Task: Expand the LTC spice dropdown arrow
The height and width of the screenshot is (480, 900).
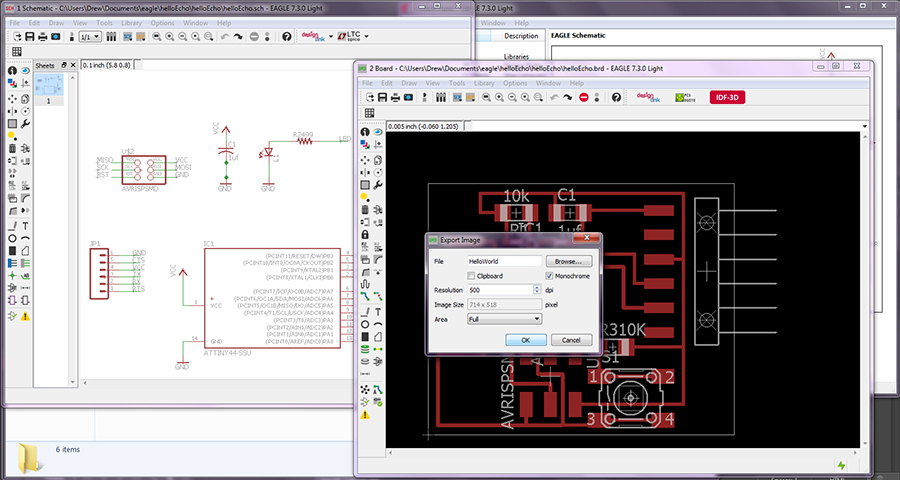Action: pyautogui.click(x=366, y=37)
